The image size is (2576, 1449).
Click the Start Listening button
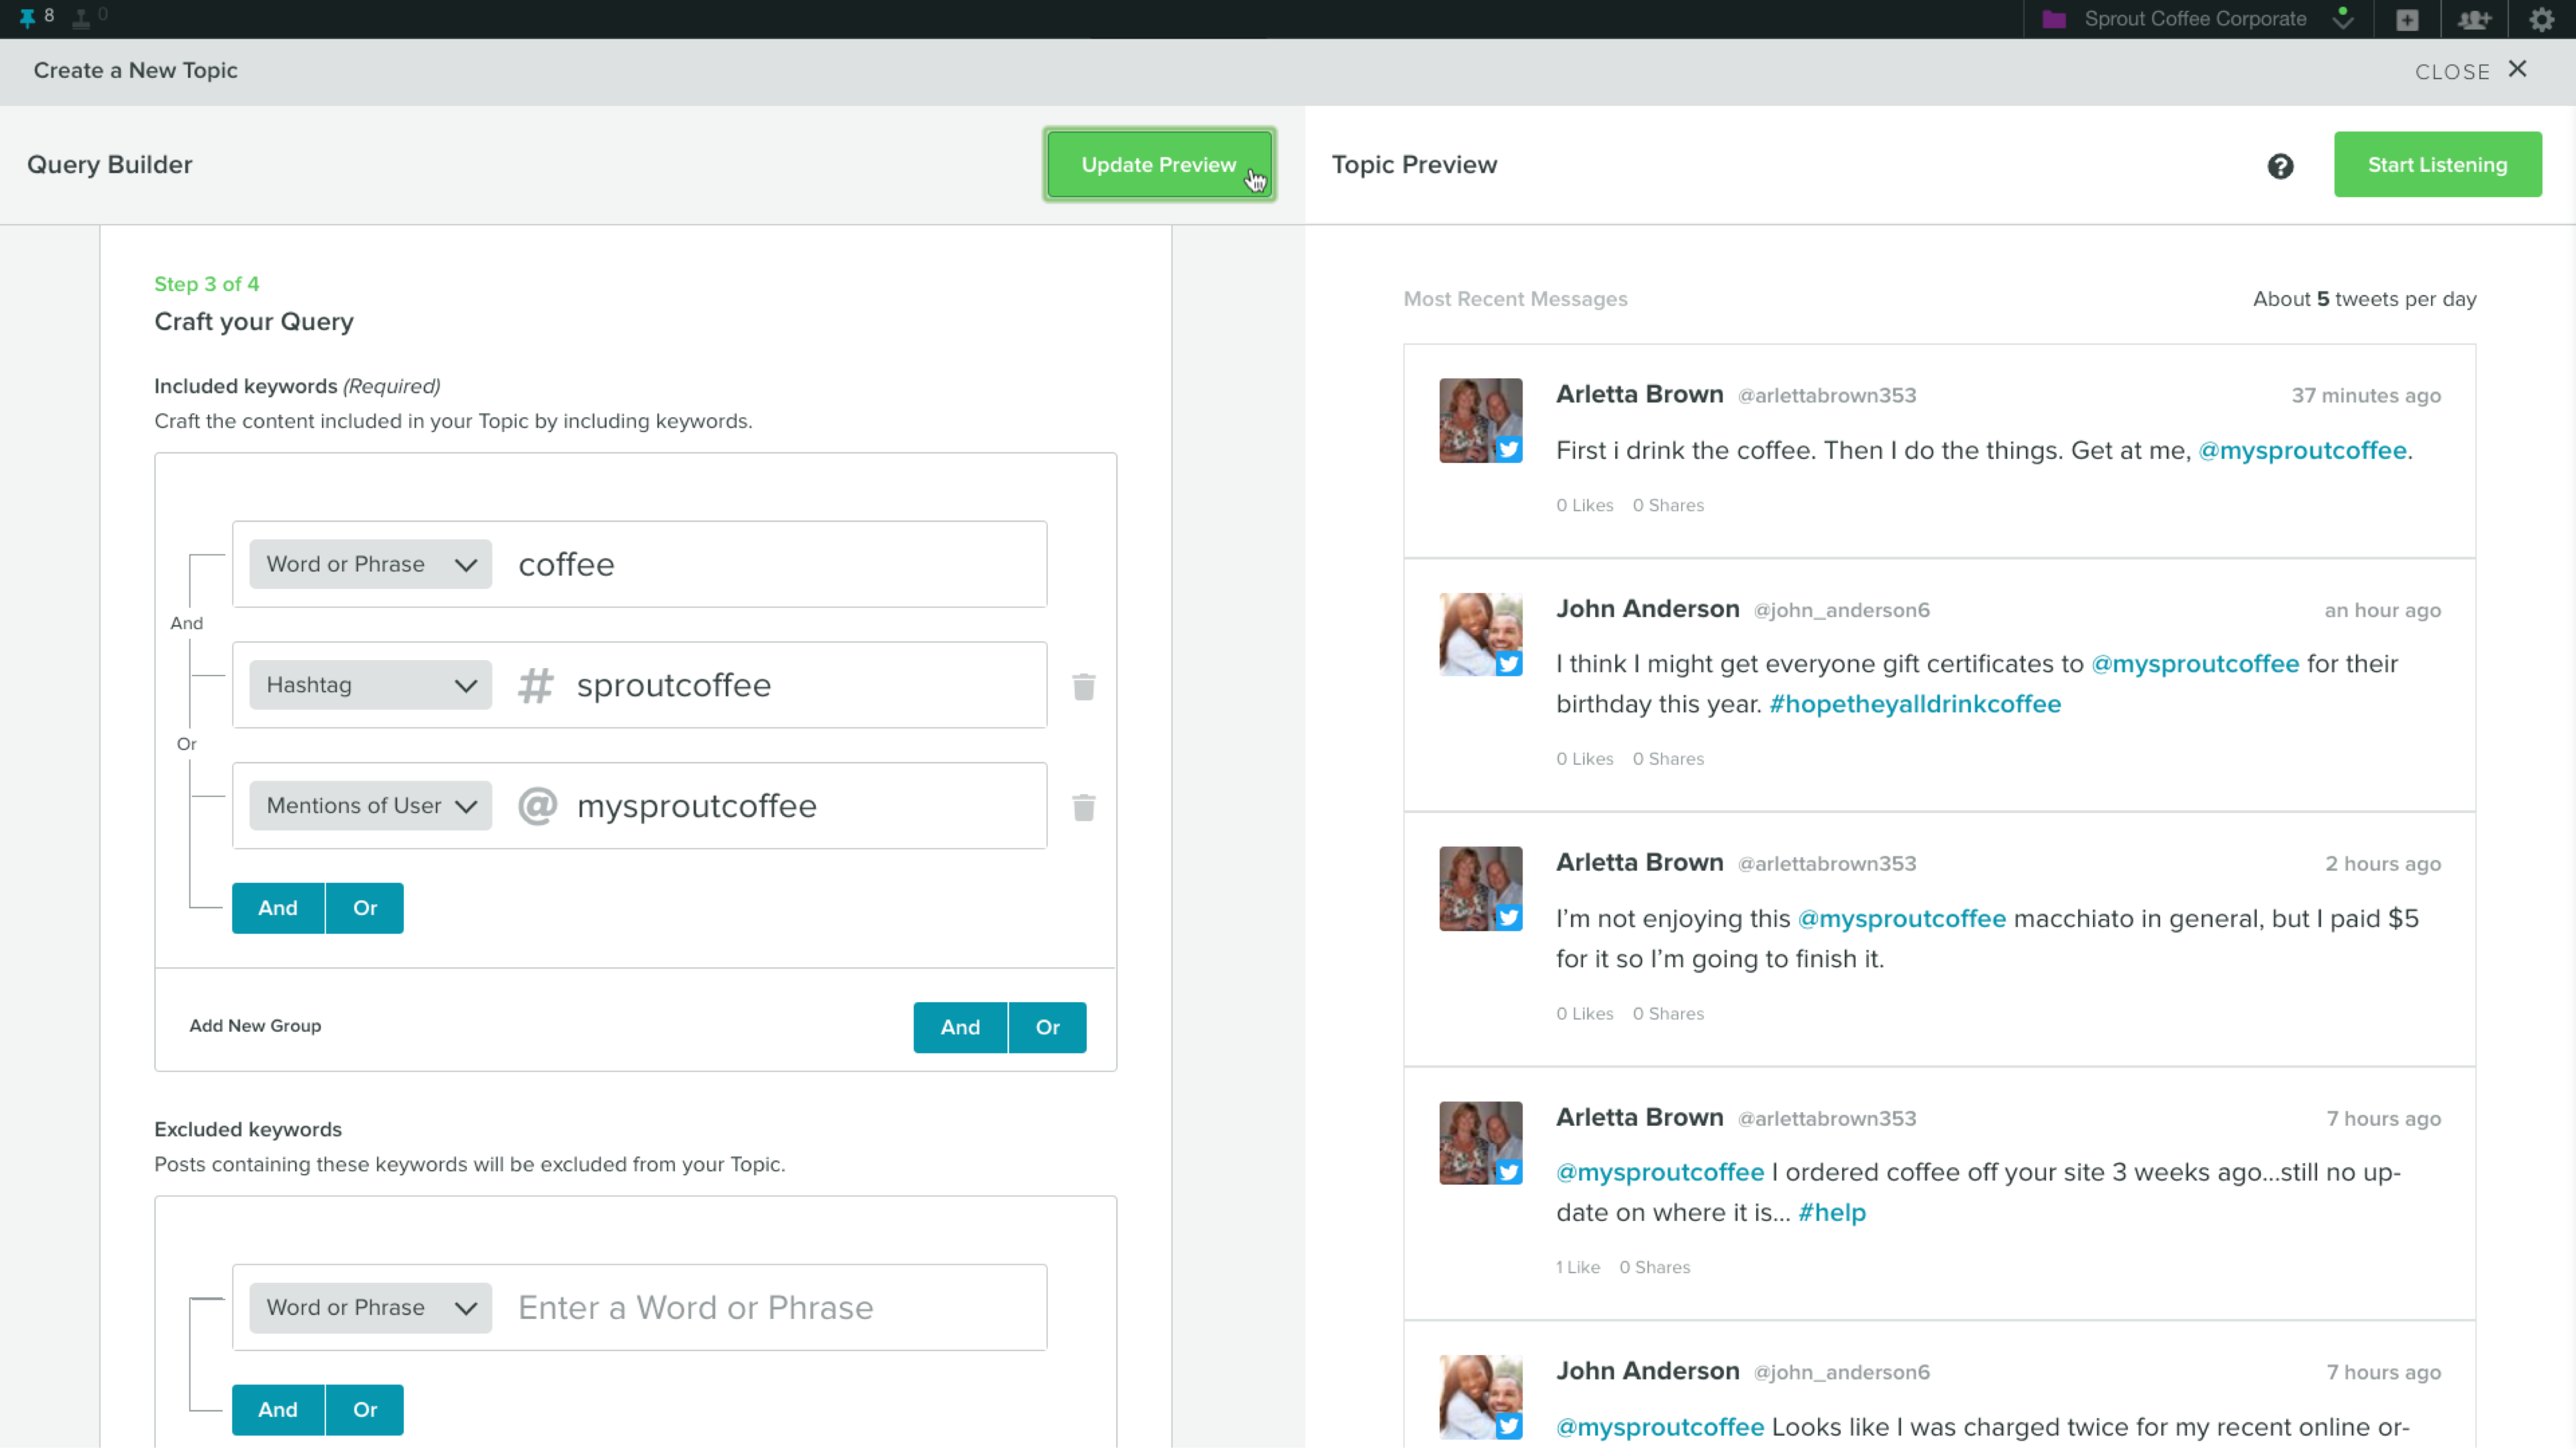(x=2437, y=165)
